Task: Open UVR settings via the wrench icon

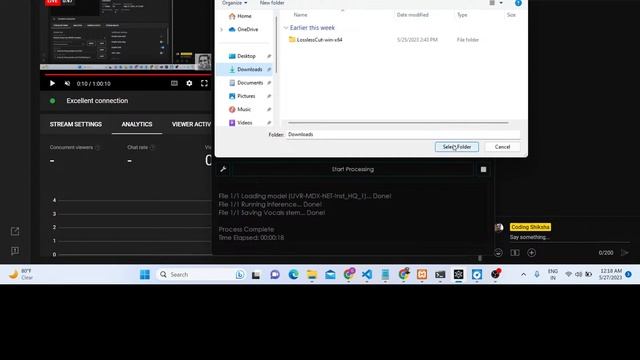Action: tap(223, 169)
